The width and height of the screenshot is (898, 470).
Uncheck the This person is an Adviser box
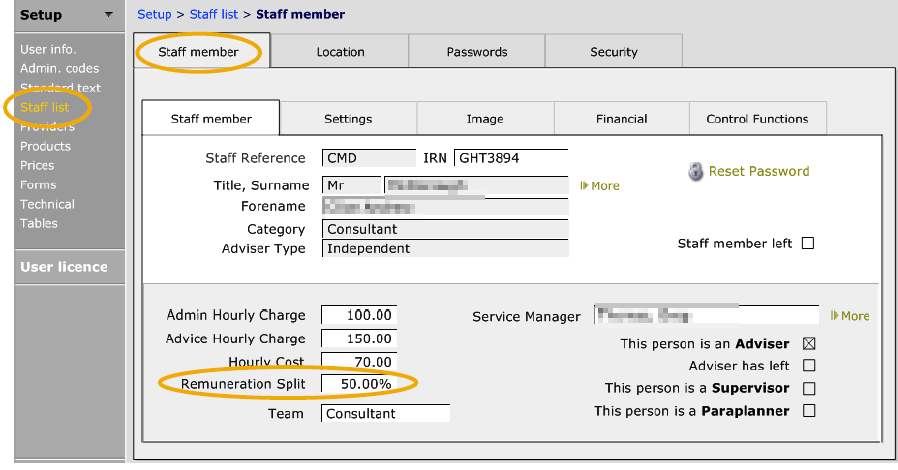809,343
